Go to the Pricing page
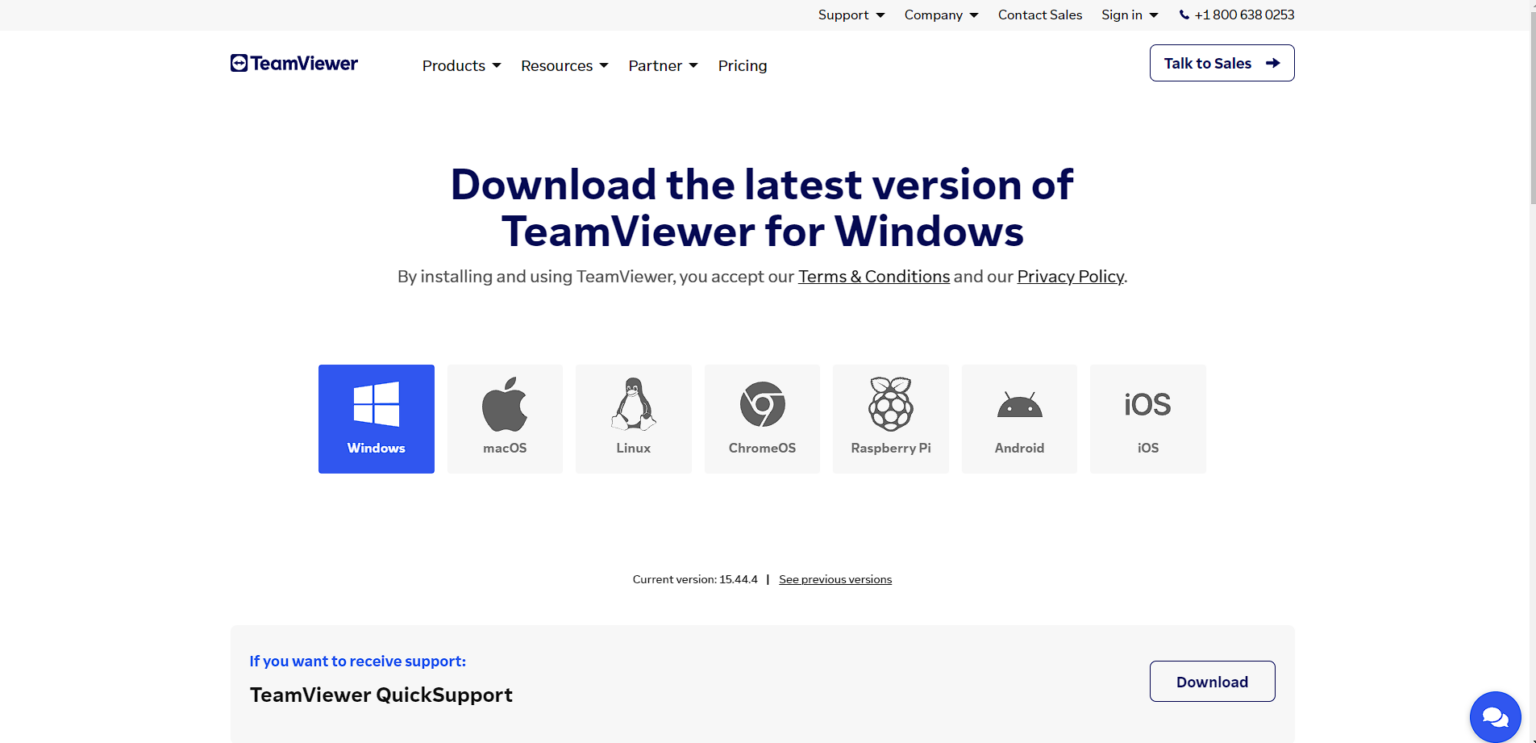 click(x=742, y=66)
